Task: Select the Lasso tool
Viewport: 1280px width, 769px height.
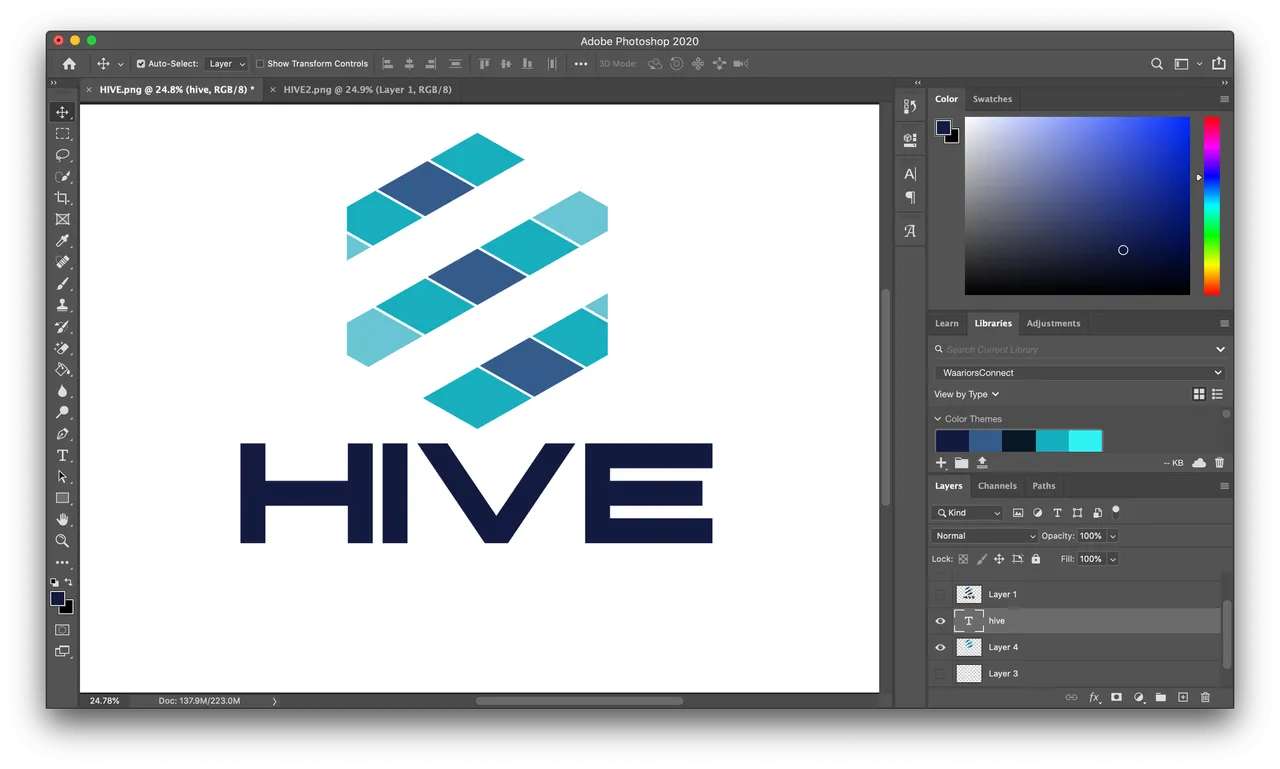Action: point(62,155)
